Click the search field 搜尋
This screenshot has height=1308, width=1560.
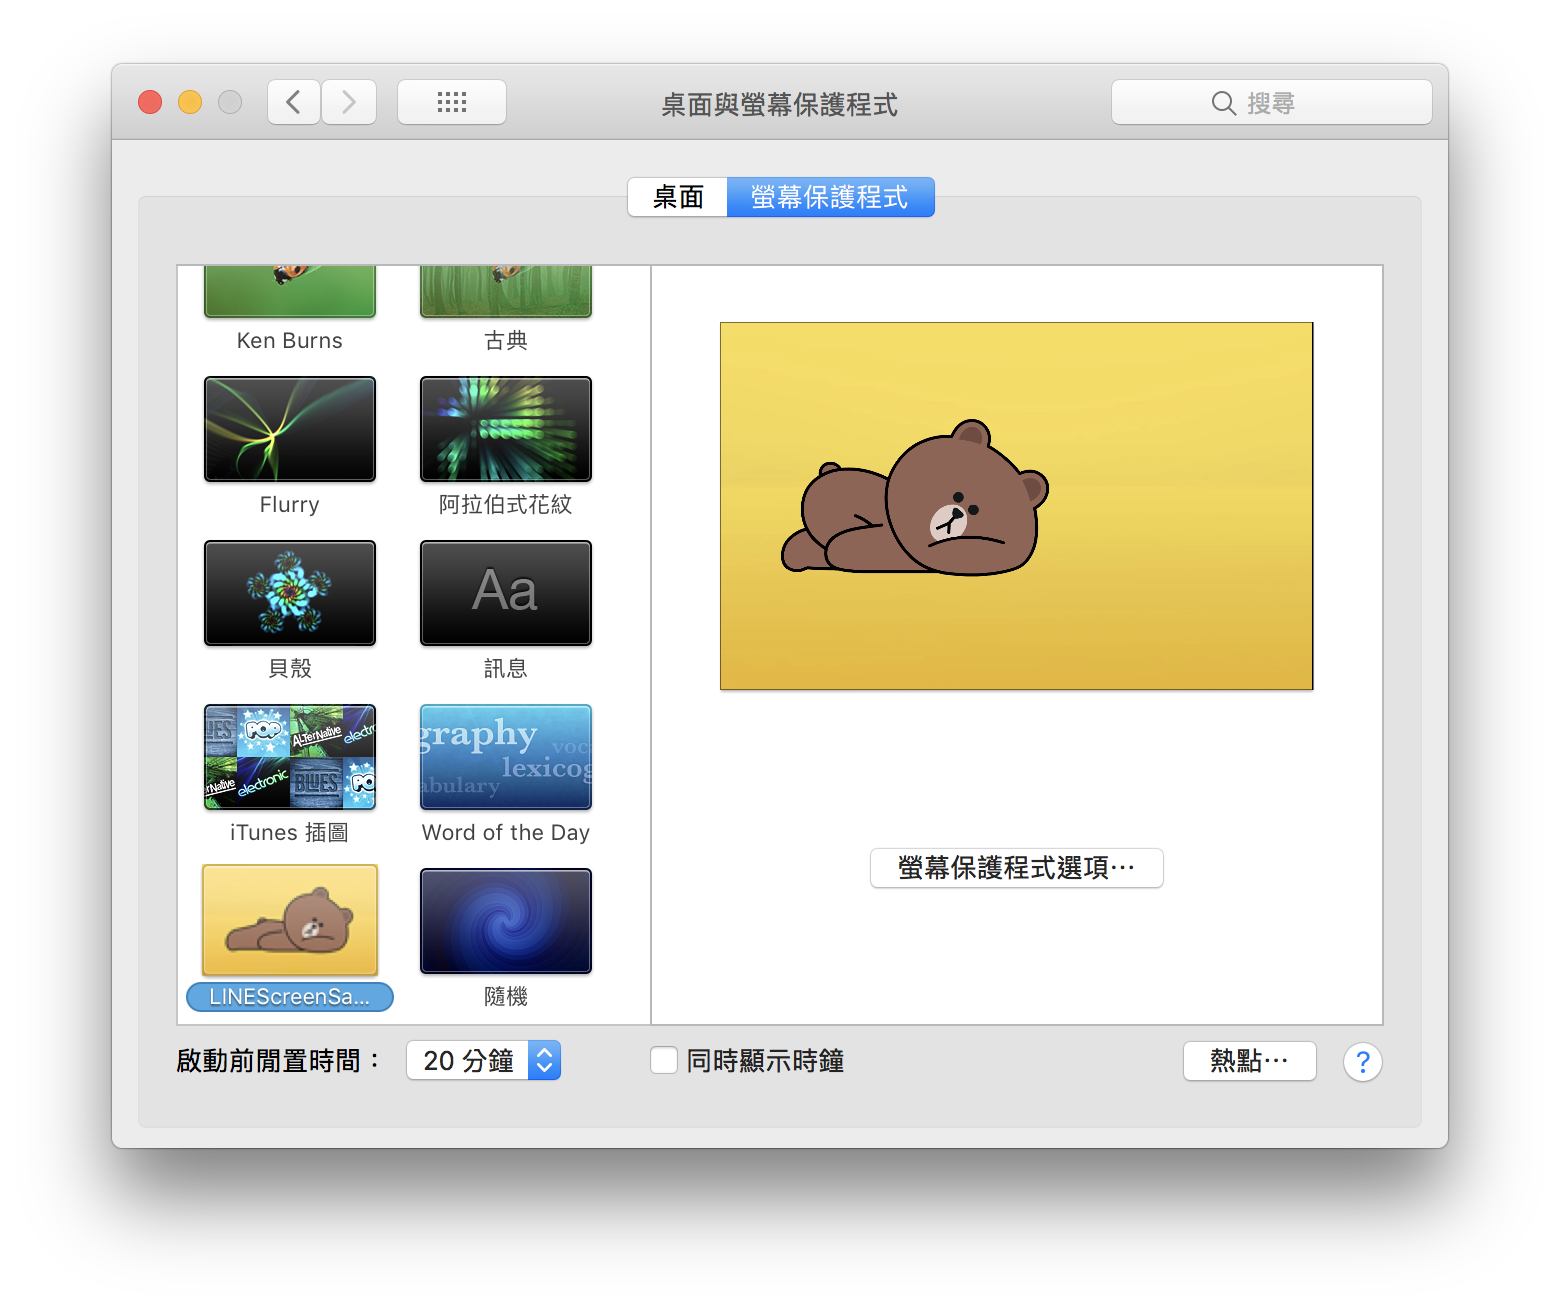(1271, 102)
